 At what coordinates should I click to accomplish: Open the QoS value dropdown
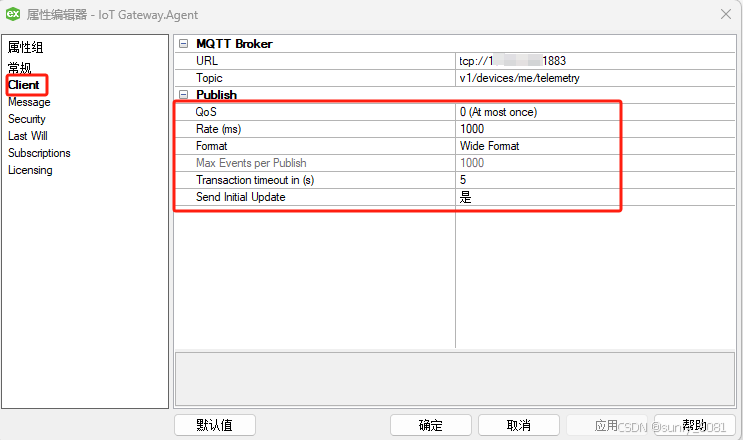(595, 112)
